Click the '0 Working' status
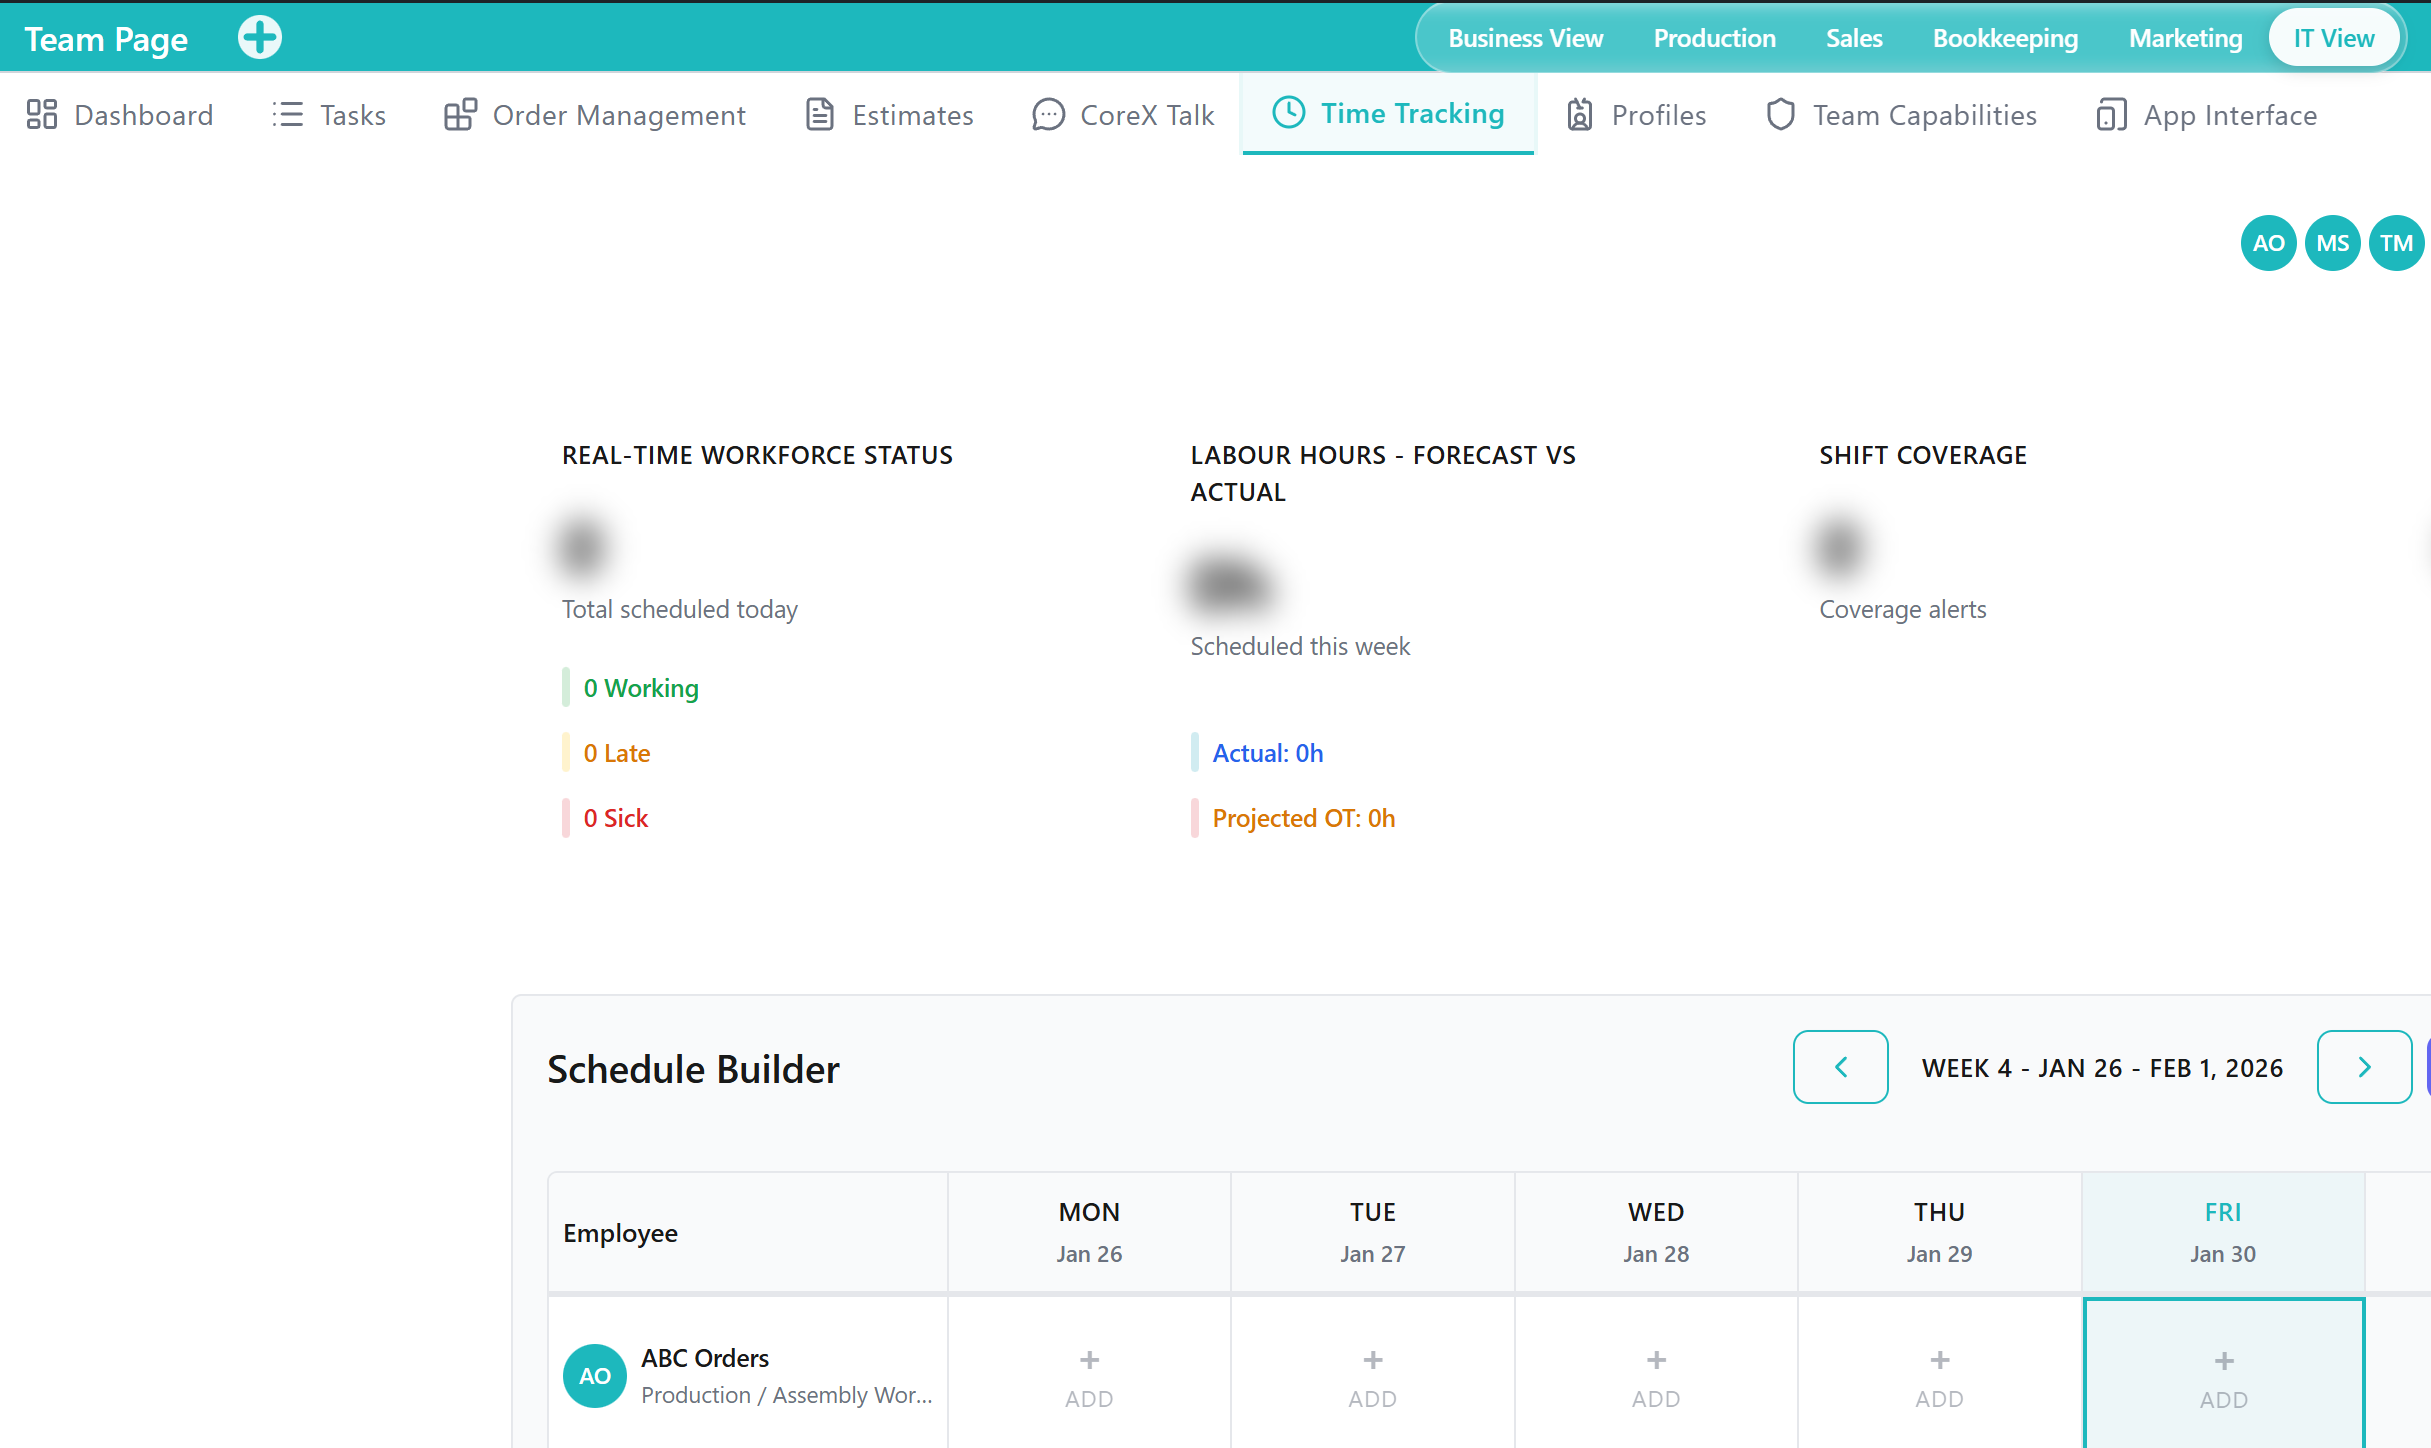Screen dimensions: 2431x1448 click(641, 688)
